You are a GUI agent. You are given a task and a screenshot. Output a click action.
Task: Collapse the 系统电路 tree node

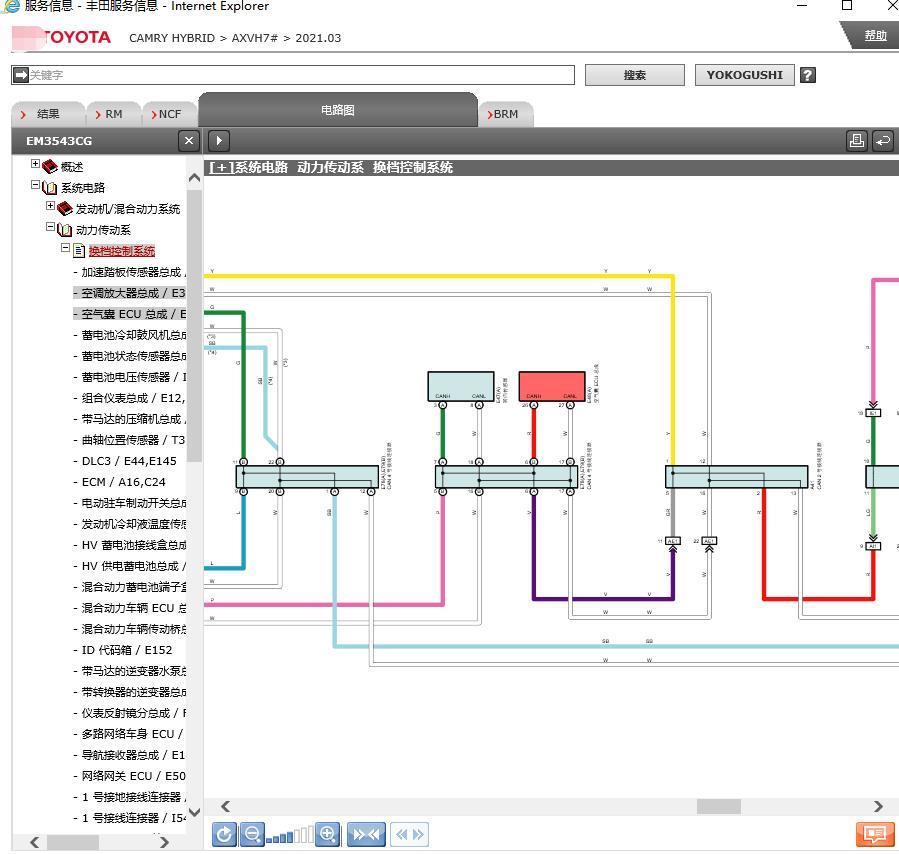tap(35, 185)
